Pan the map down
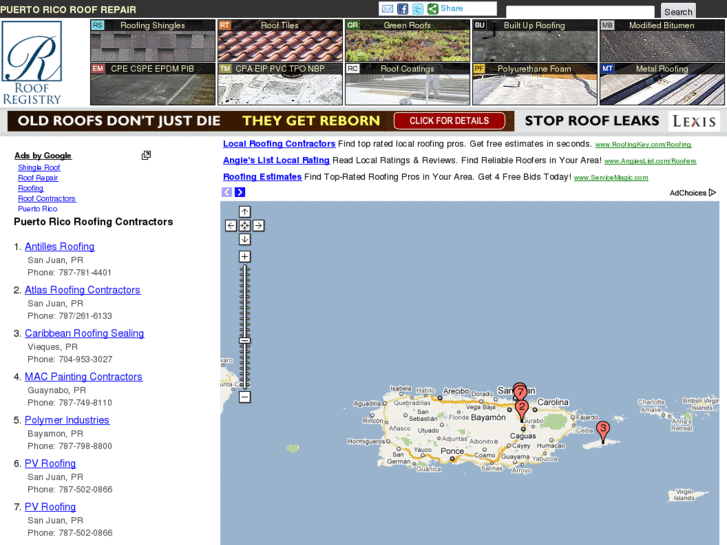Screen dimensions: 727x545 tap(245, 239)
